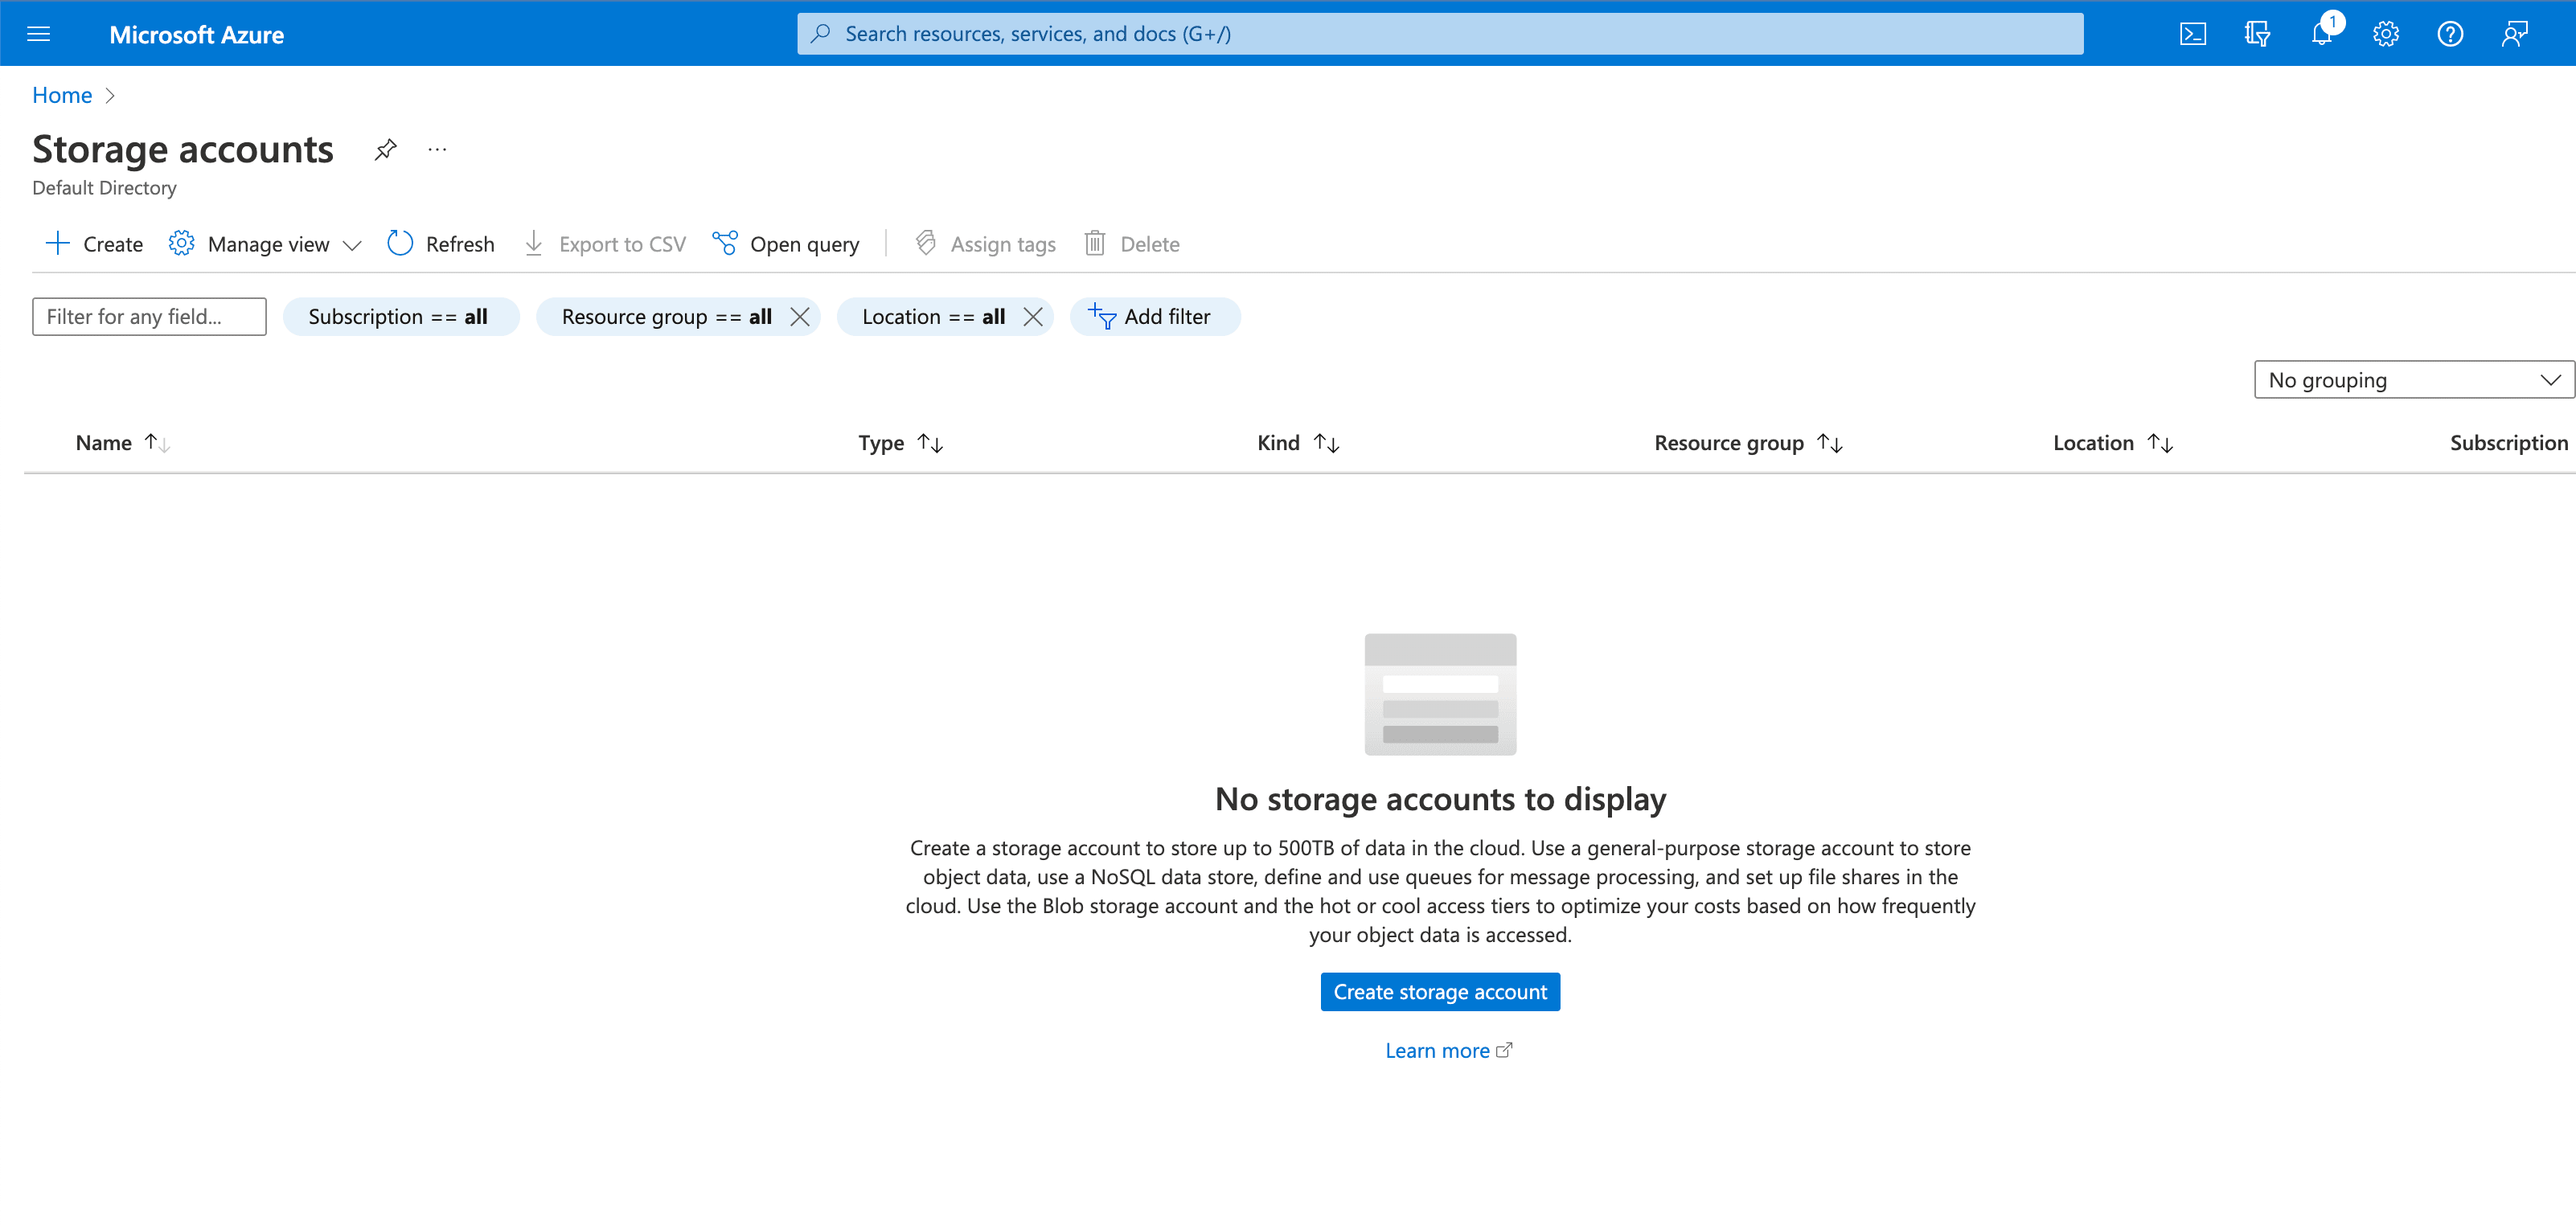Screen dimensions: 2576x1225
Task: Sort by the Name column header
Action: click(x=104, y=443)
